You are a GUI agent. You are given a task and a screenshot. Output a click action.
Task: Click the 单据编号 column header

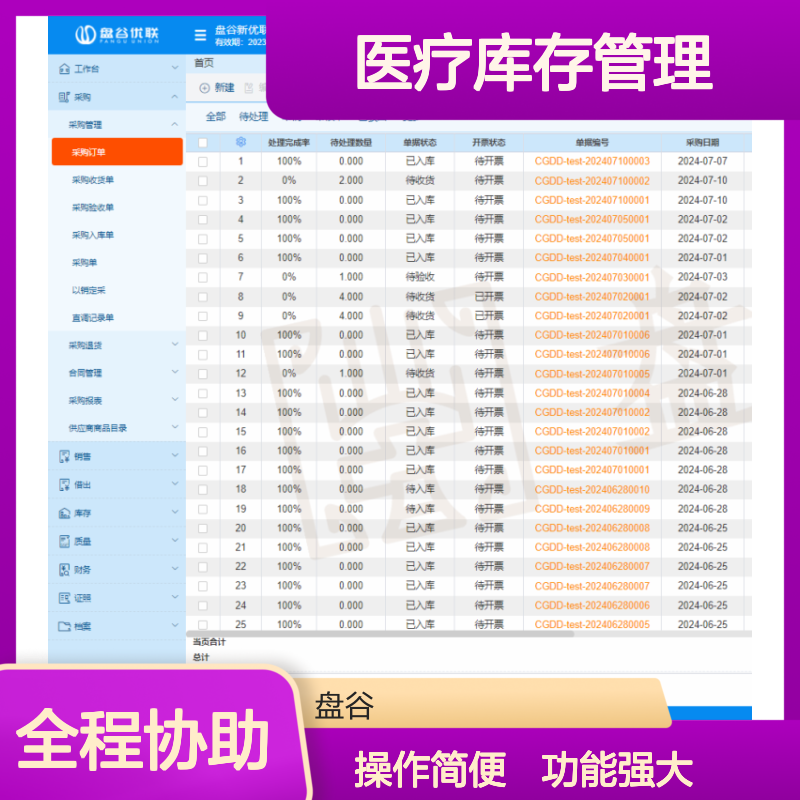pos(592,142)
